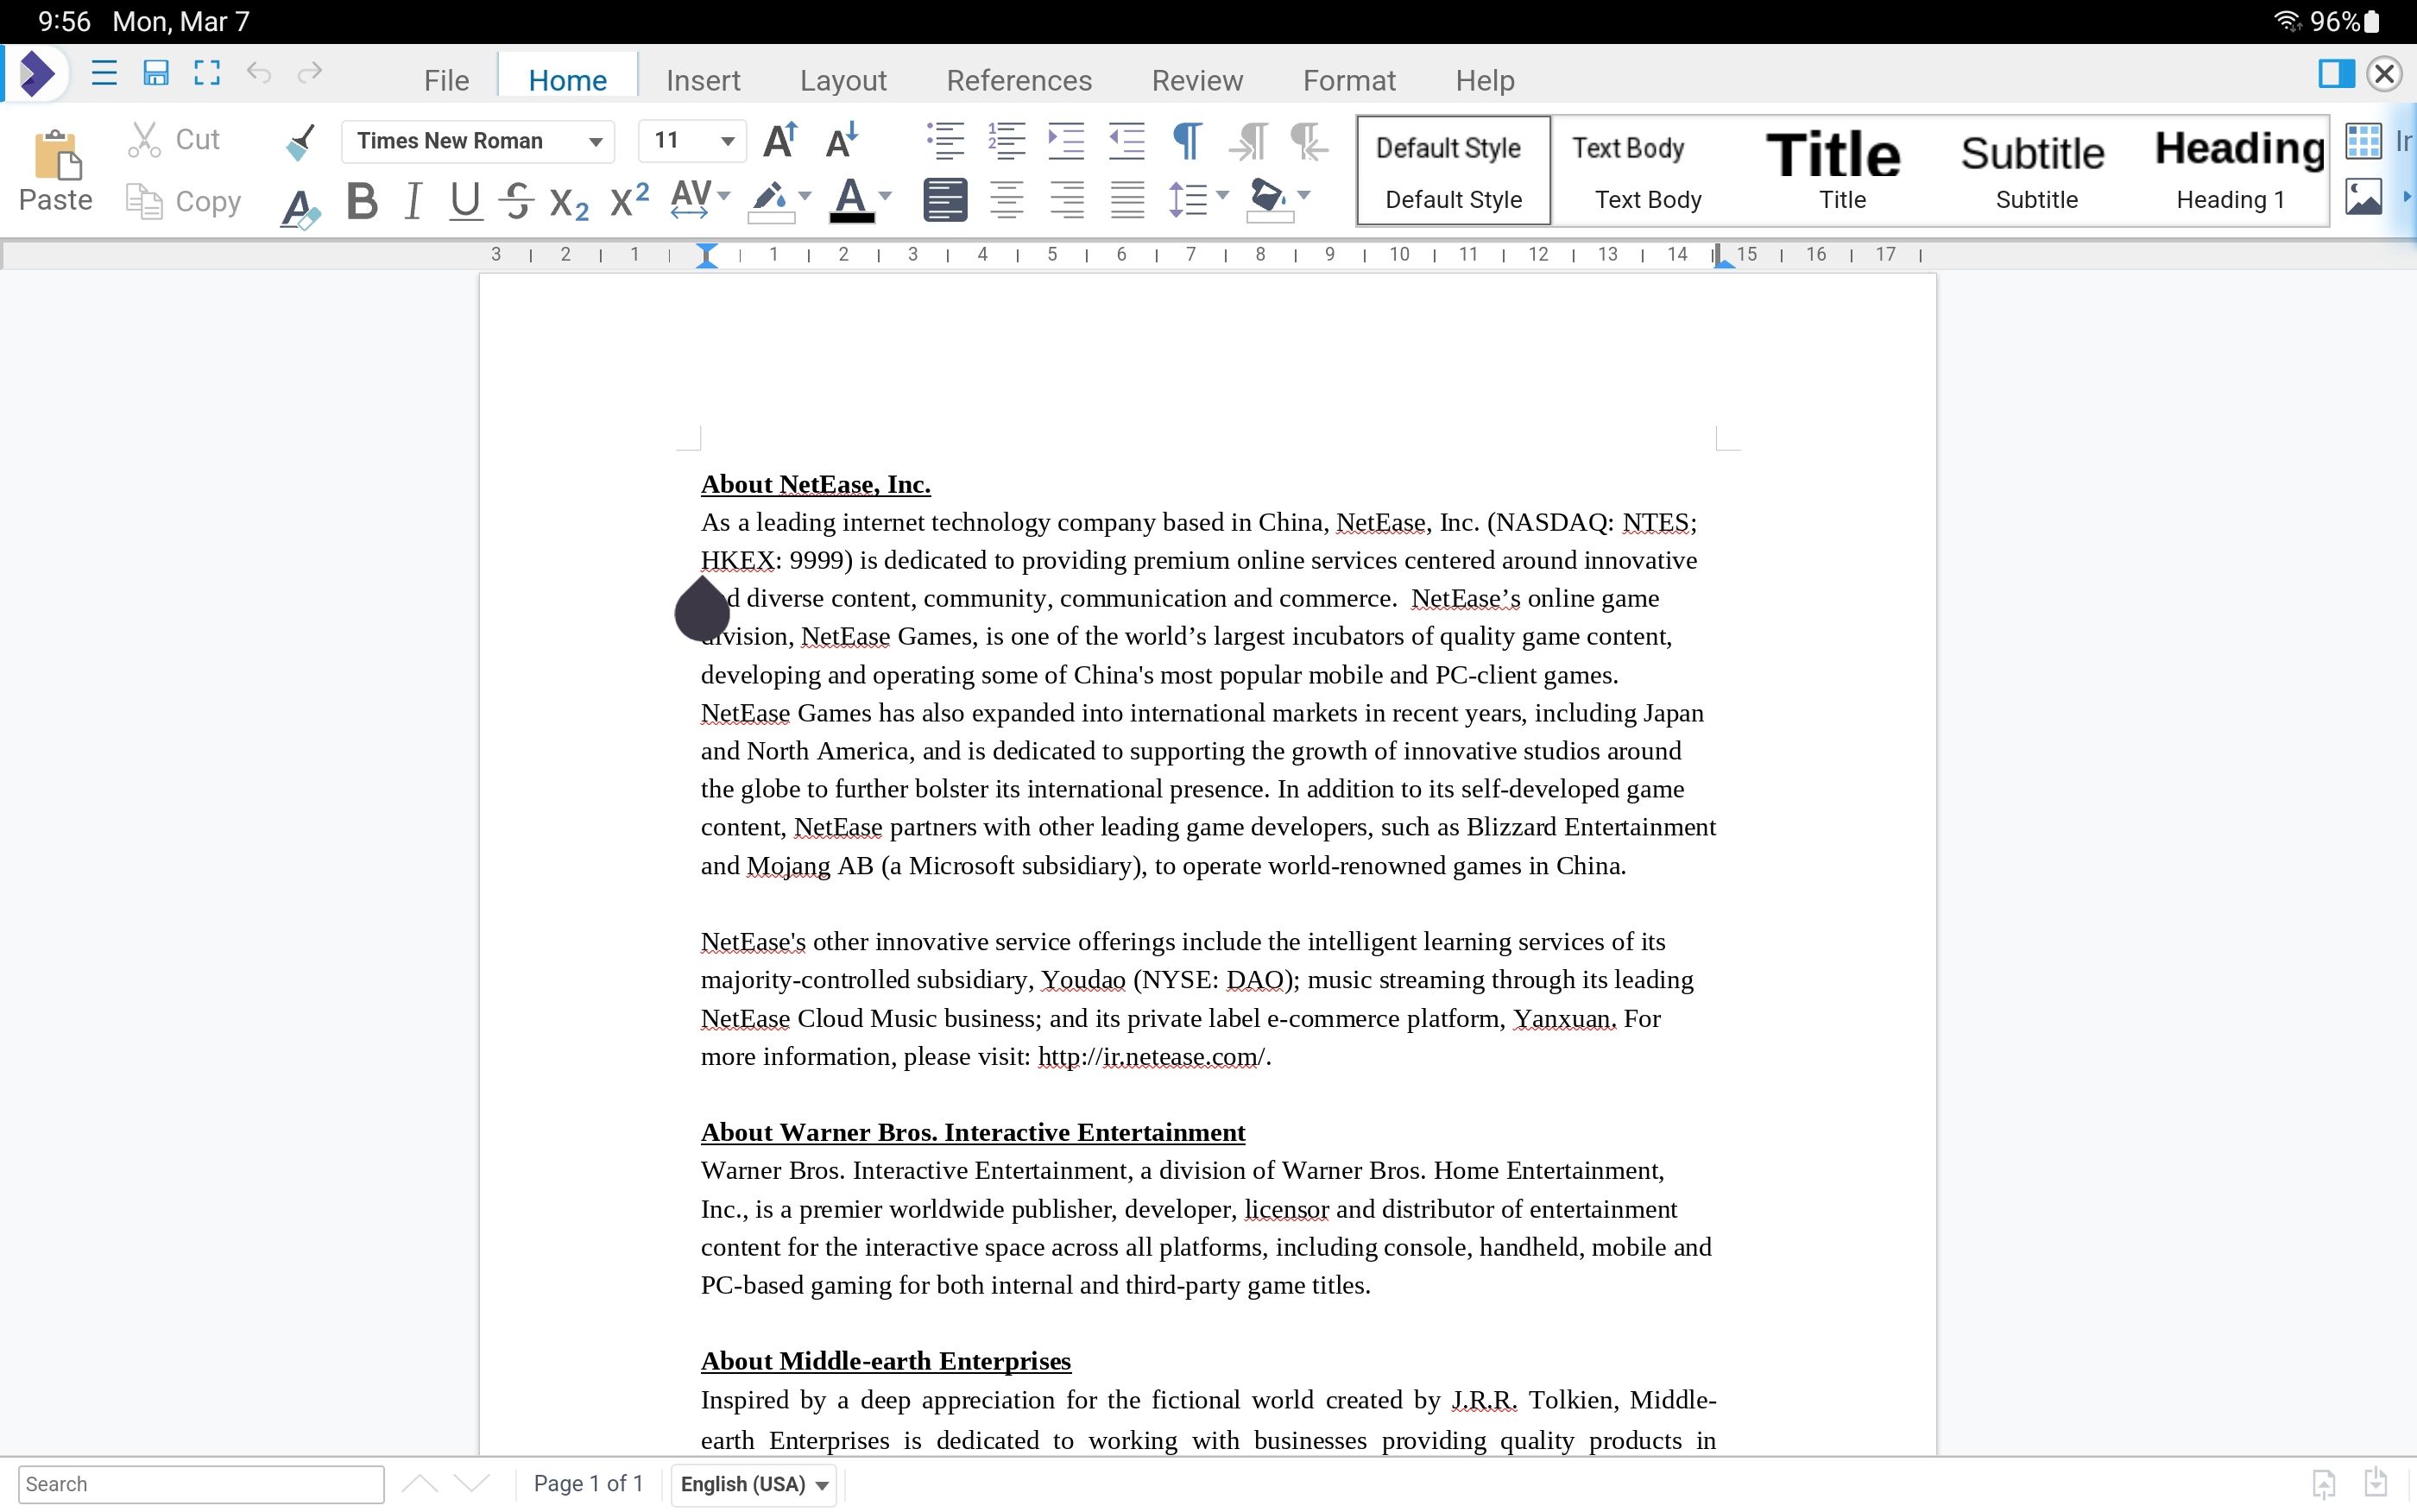This screenshot has height=1512, width=2417.
Task: Switch to the Insert tab
Action: pos(703,80)
